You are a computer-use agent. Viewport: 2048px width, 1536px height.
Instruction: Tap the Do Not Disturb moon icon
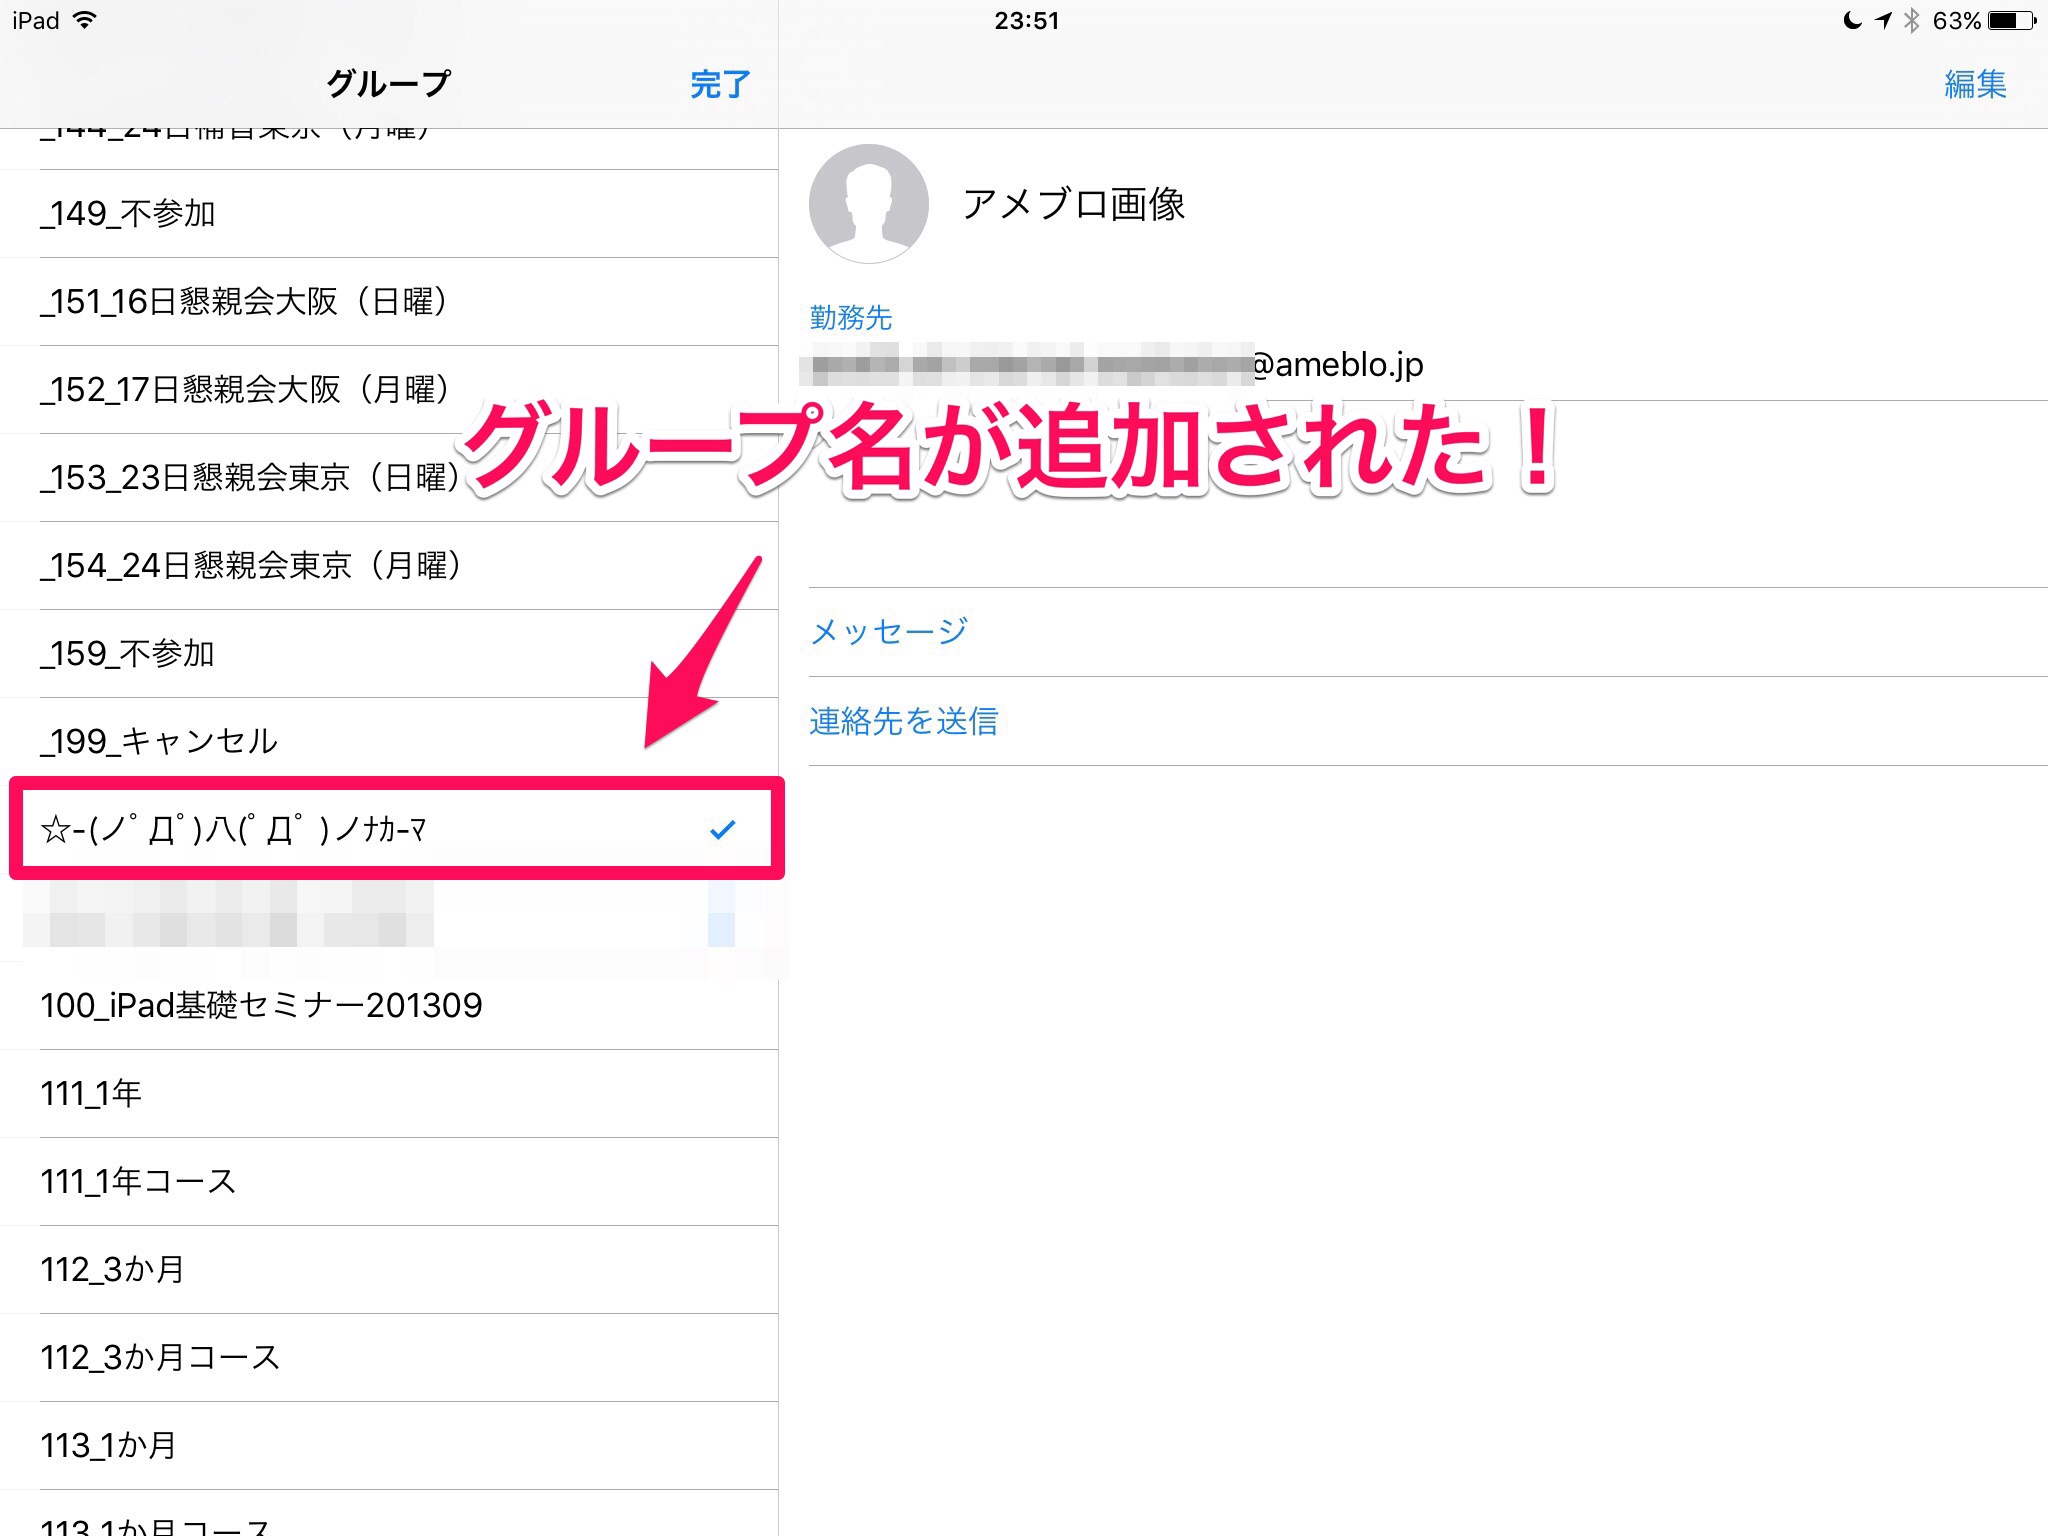point(1852,21)
